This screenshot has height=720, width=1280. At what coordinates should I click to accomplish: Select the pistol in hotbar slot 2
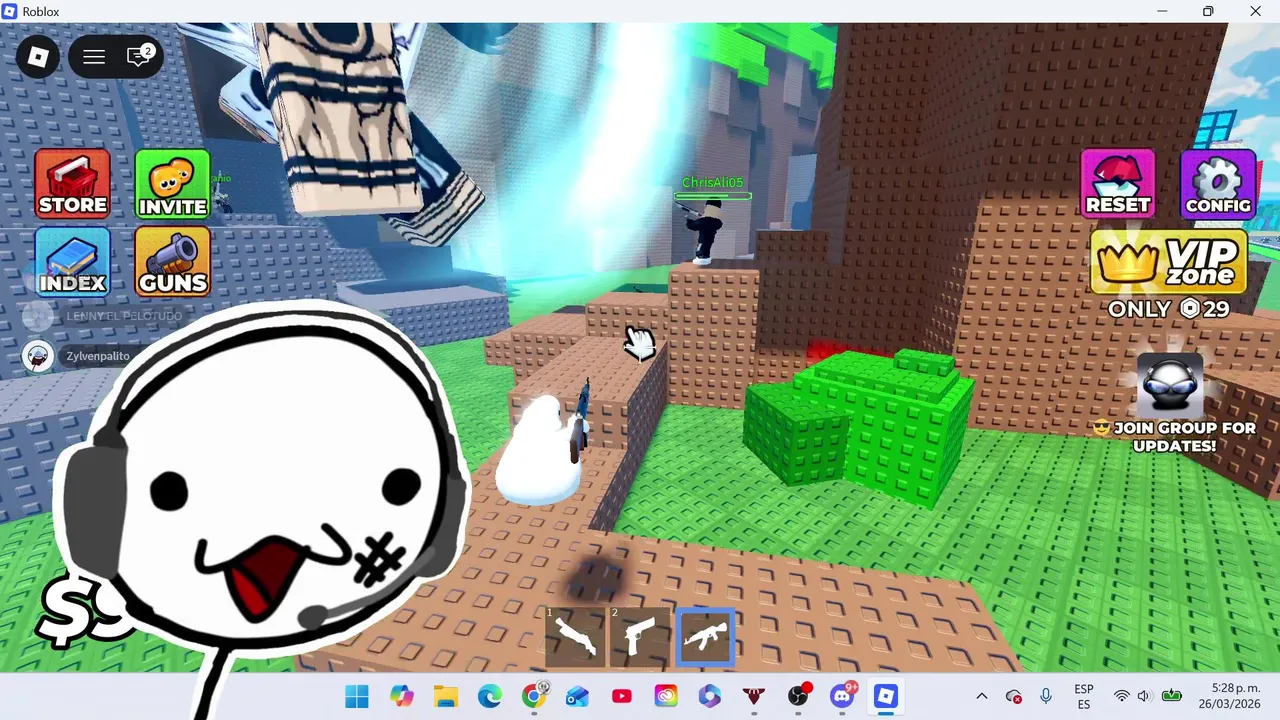[641, 637]
